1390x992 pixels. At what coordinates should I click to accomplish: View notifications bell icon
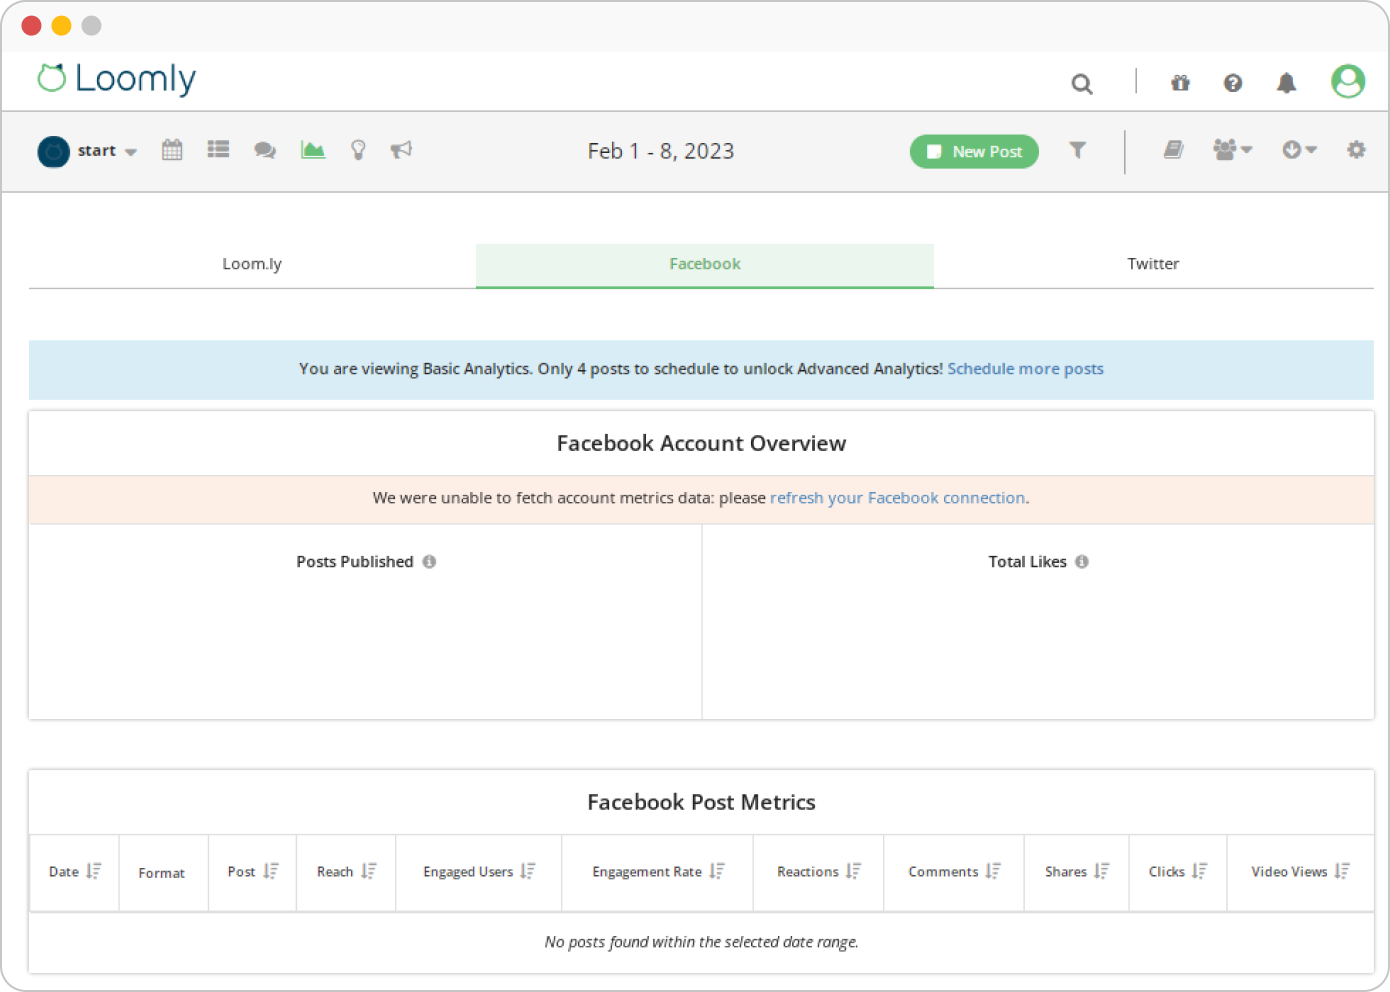coord(1286,83)
